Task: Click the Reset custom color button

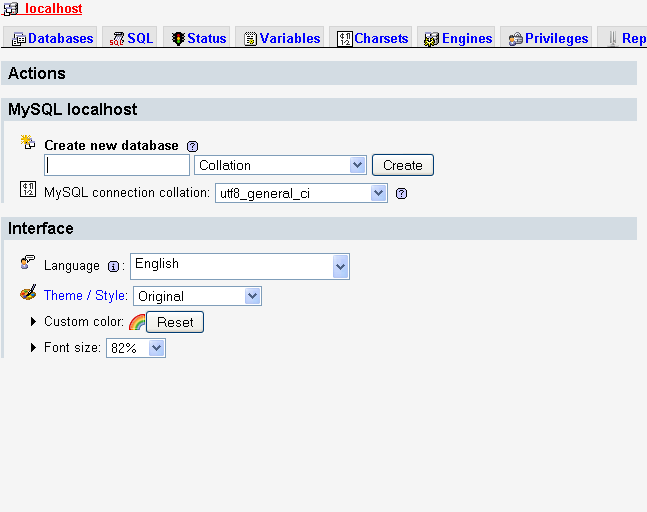Action: (x=175, y=322)
